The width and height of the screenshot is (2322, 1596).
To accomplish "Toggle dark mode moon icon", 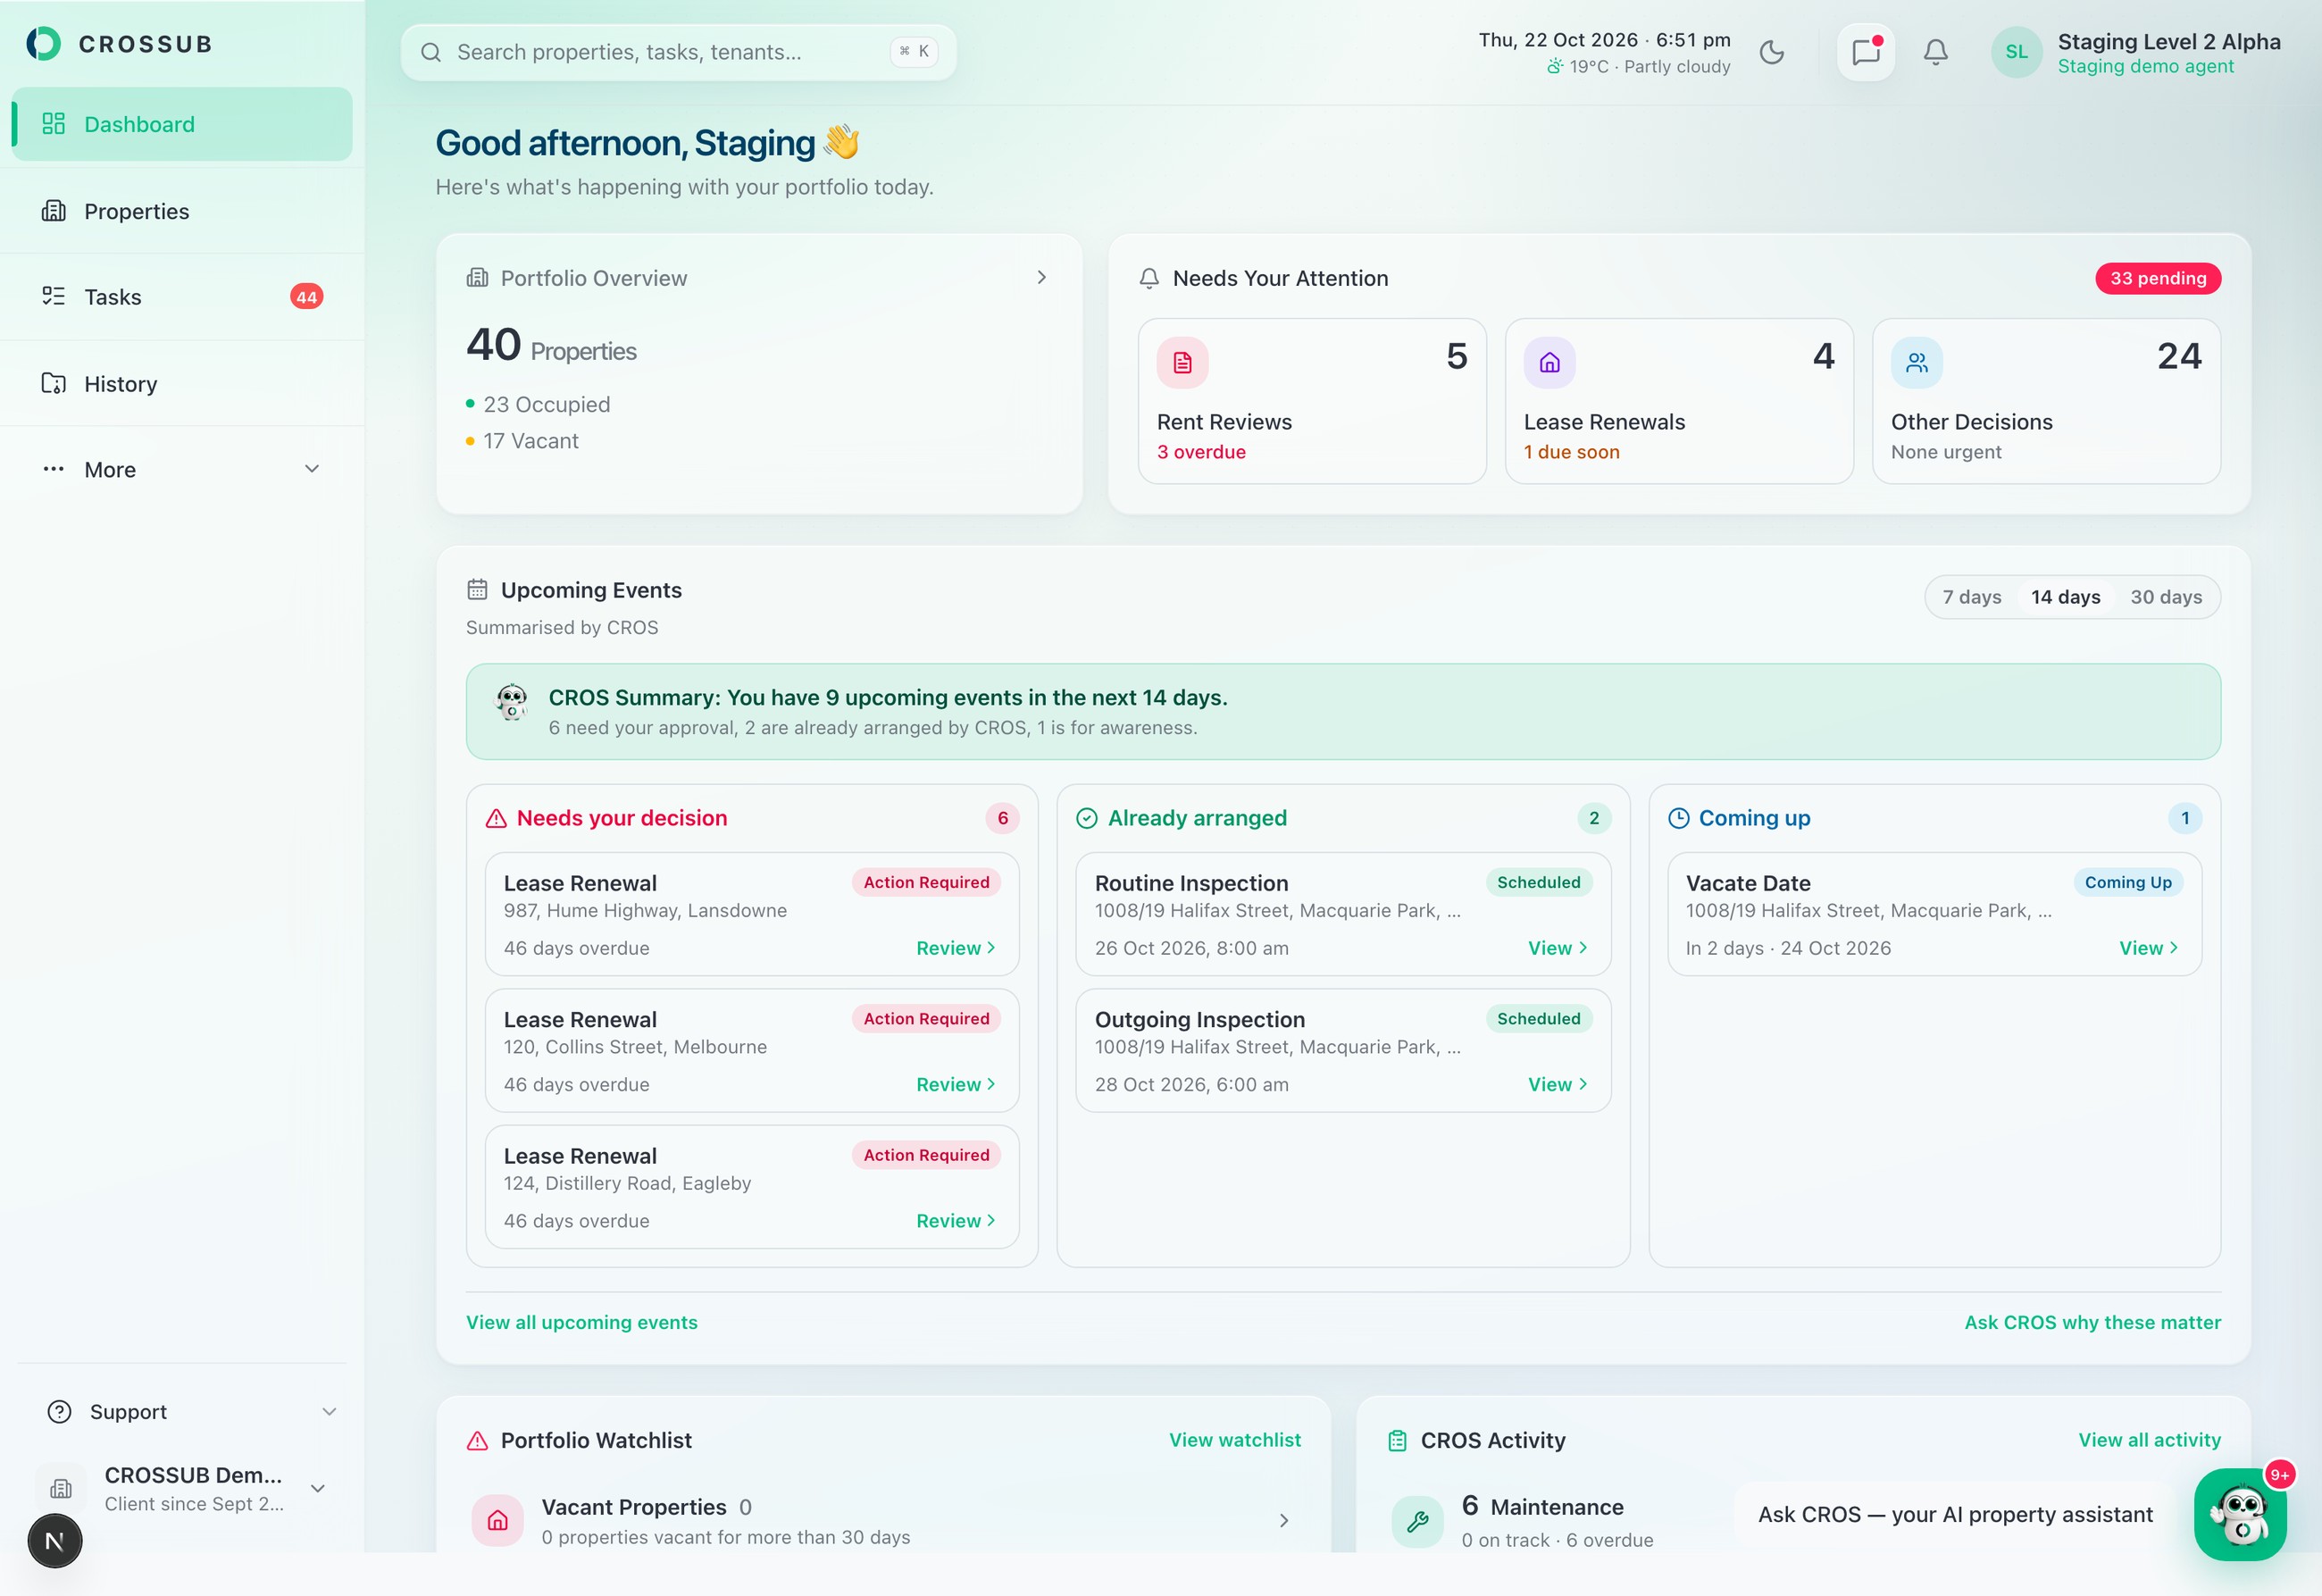I will 1771,52.
